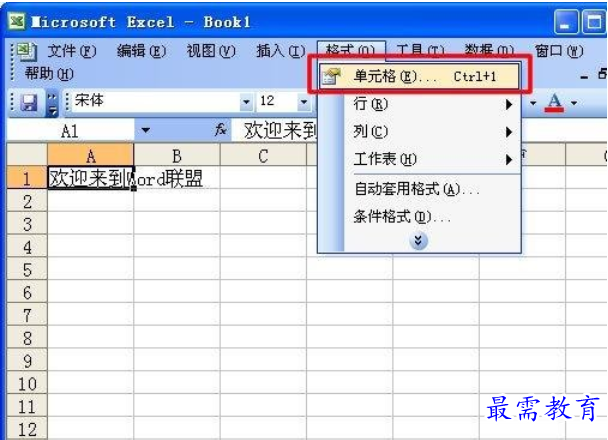Minimize the Excel window

tap(566, 23)
